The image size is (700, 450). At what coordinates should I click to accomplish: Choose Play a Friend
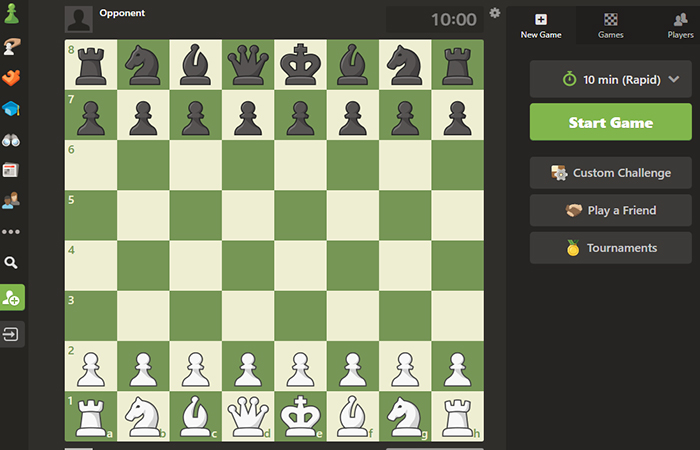[x=611, y=210]
